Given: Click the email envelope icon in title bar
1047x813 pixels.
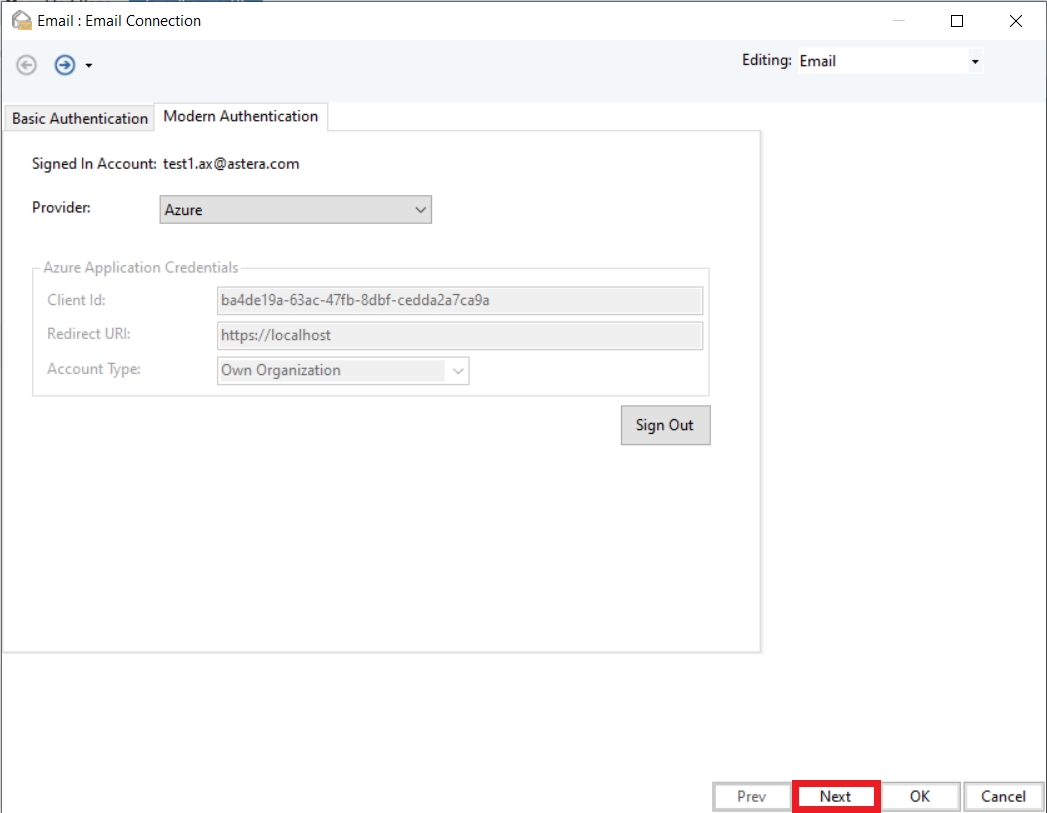Looking at the screenshot, I should [21, 21].
